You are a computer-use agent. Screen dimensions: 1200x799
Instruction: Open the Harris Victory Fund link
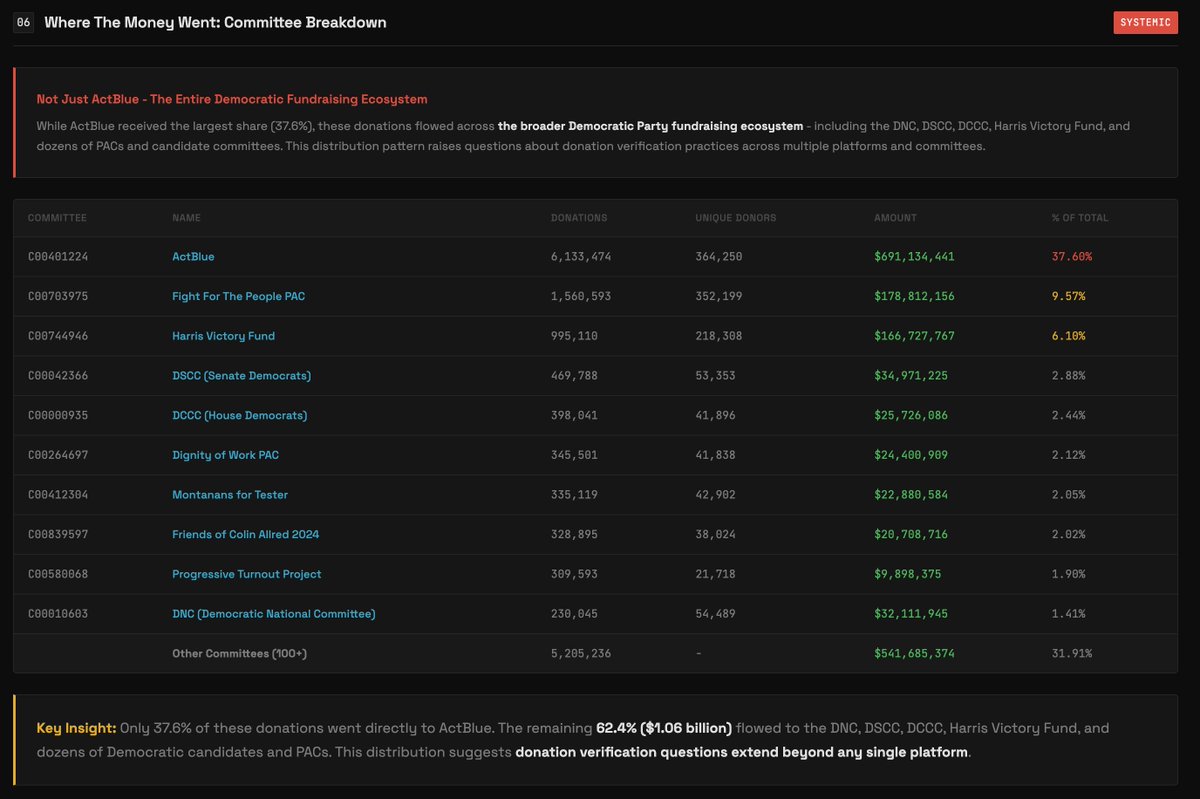click(x=223, y=336)
